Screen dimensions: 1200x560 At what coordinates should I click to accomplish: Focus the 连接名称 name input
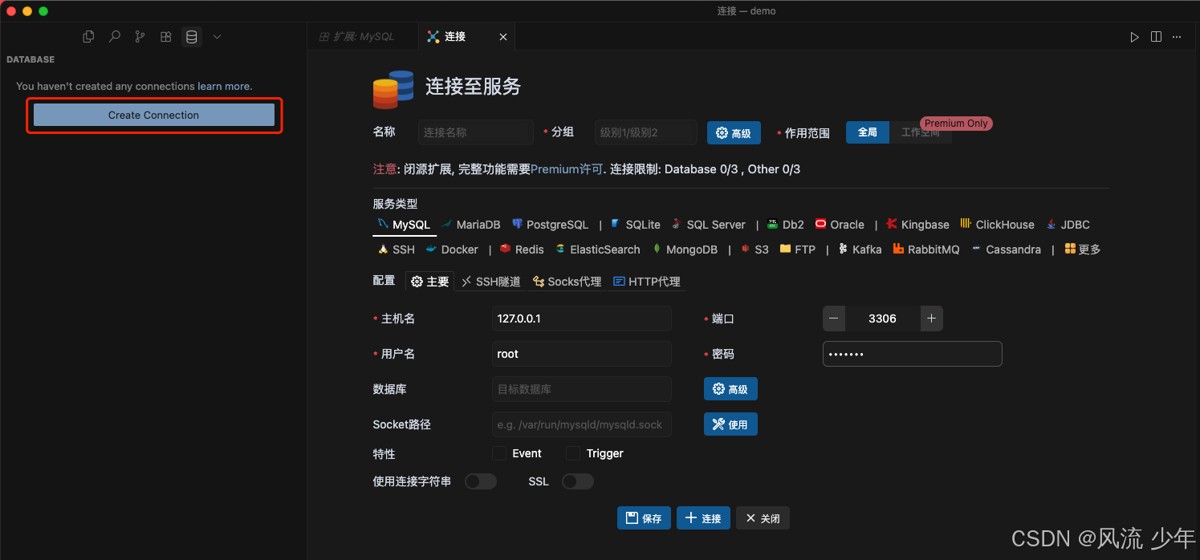coord(475,132)
